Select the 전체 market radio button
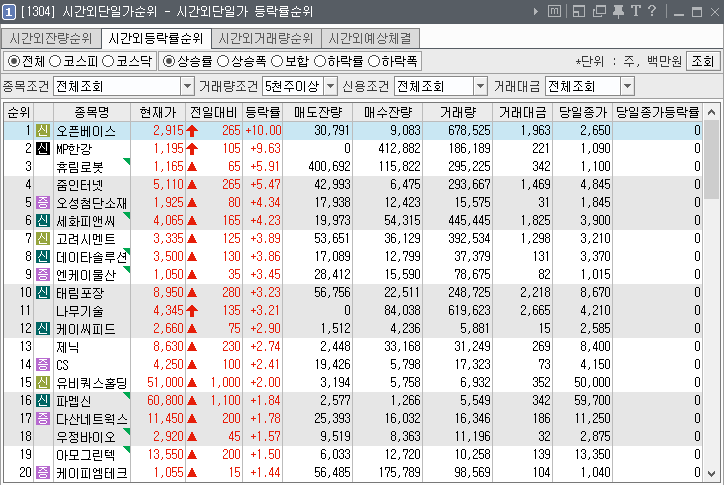 coord(14,61)
